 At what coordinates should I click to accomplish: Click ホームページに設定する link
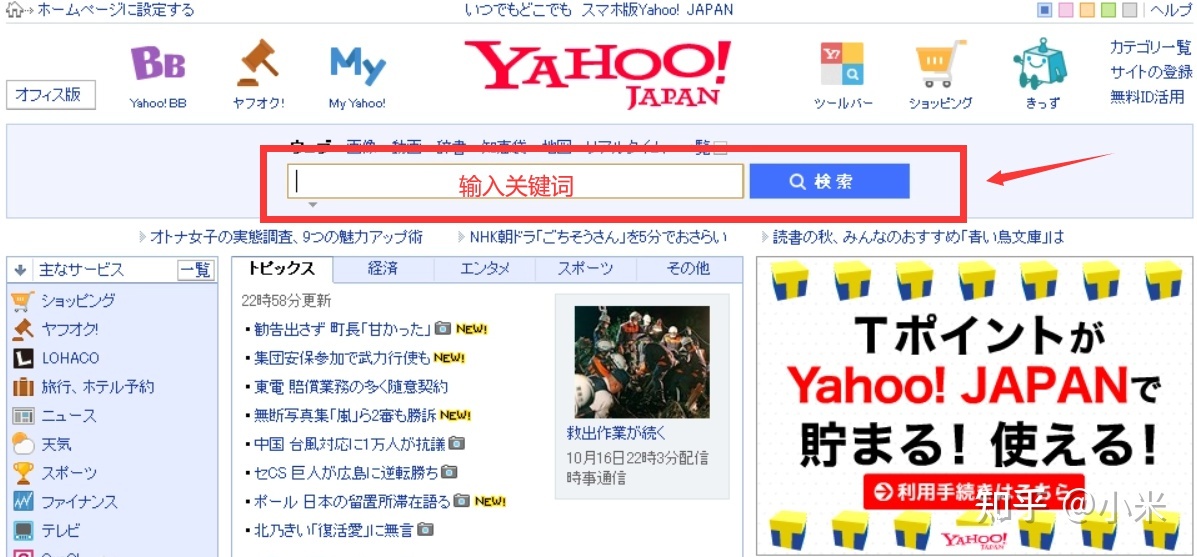[115, 11]
